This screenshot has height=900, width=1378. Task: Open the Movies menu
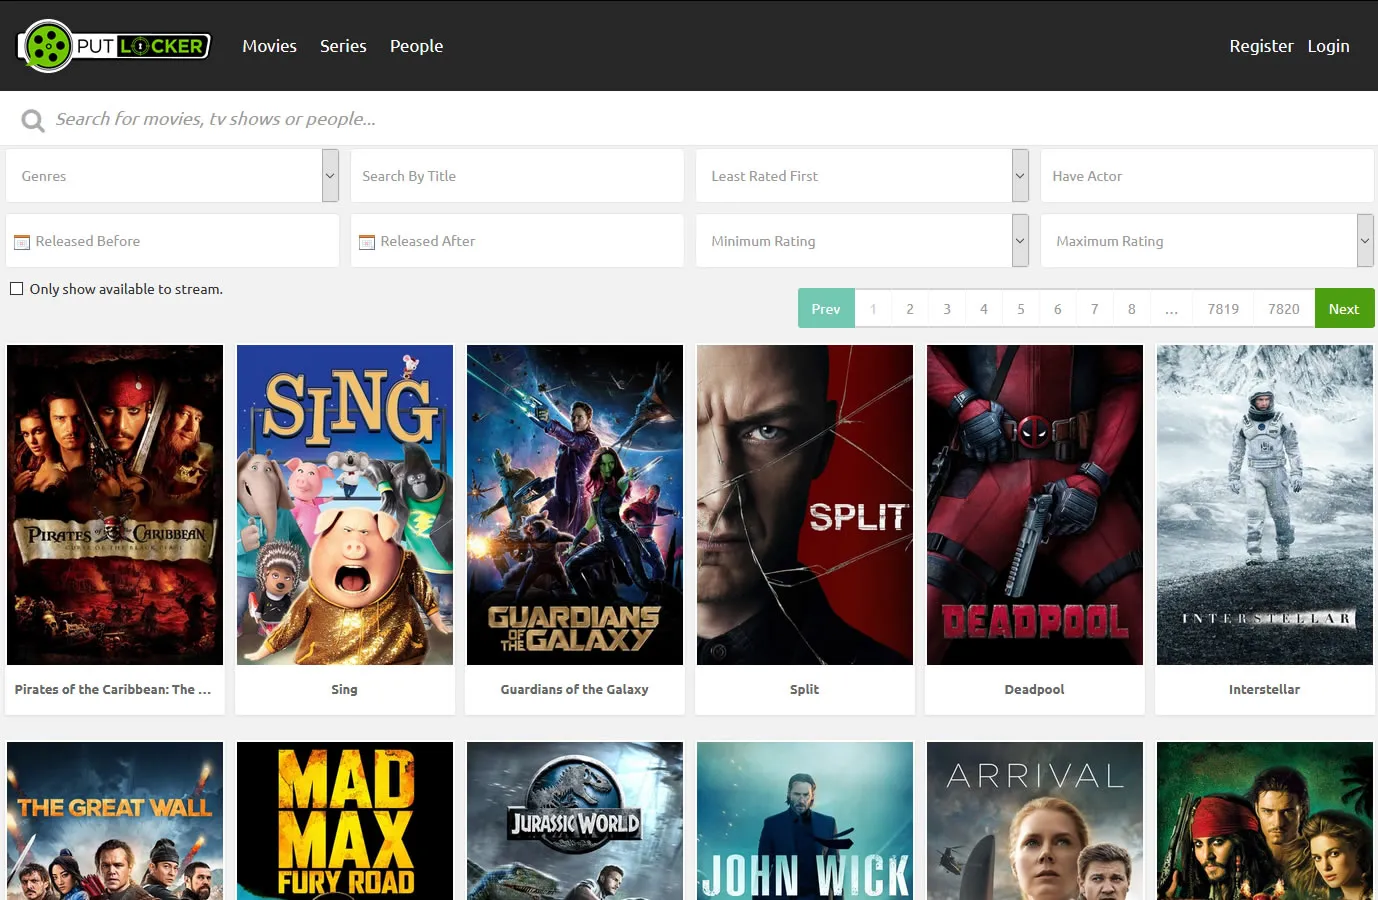tap(269, 46)
